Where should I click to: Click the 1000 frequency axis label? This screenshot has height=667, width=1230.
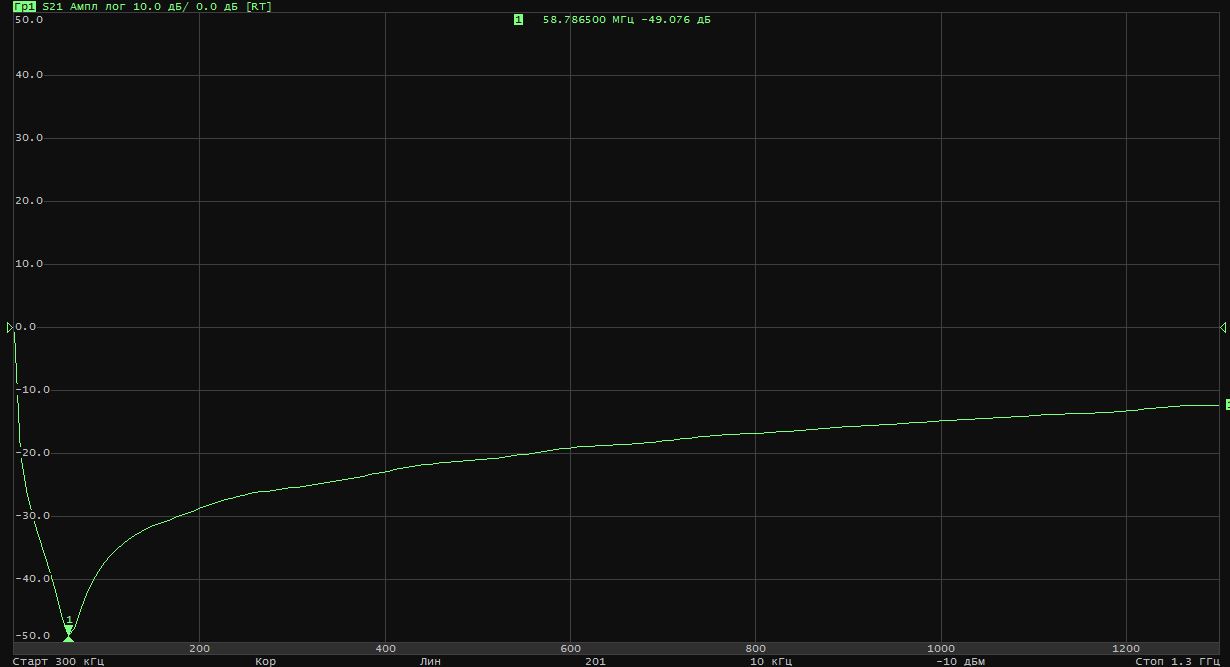941,647
